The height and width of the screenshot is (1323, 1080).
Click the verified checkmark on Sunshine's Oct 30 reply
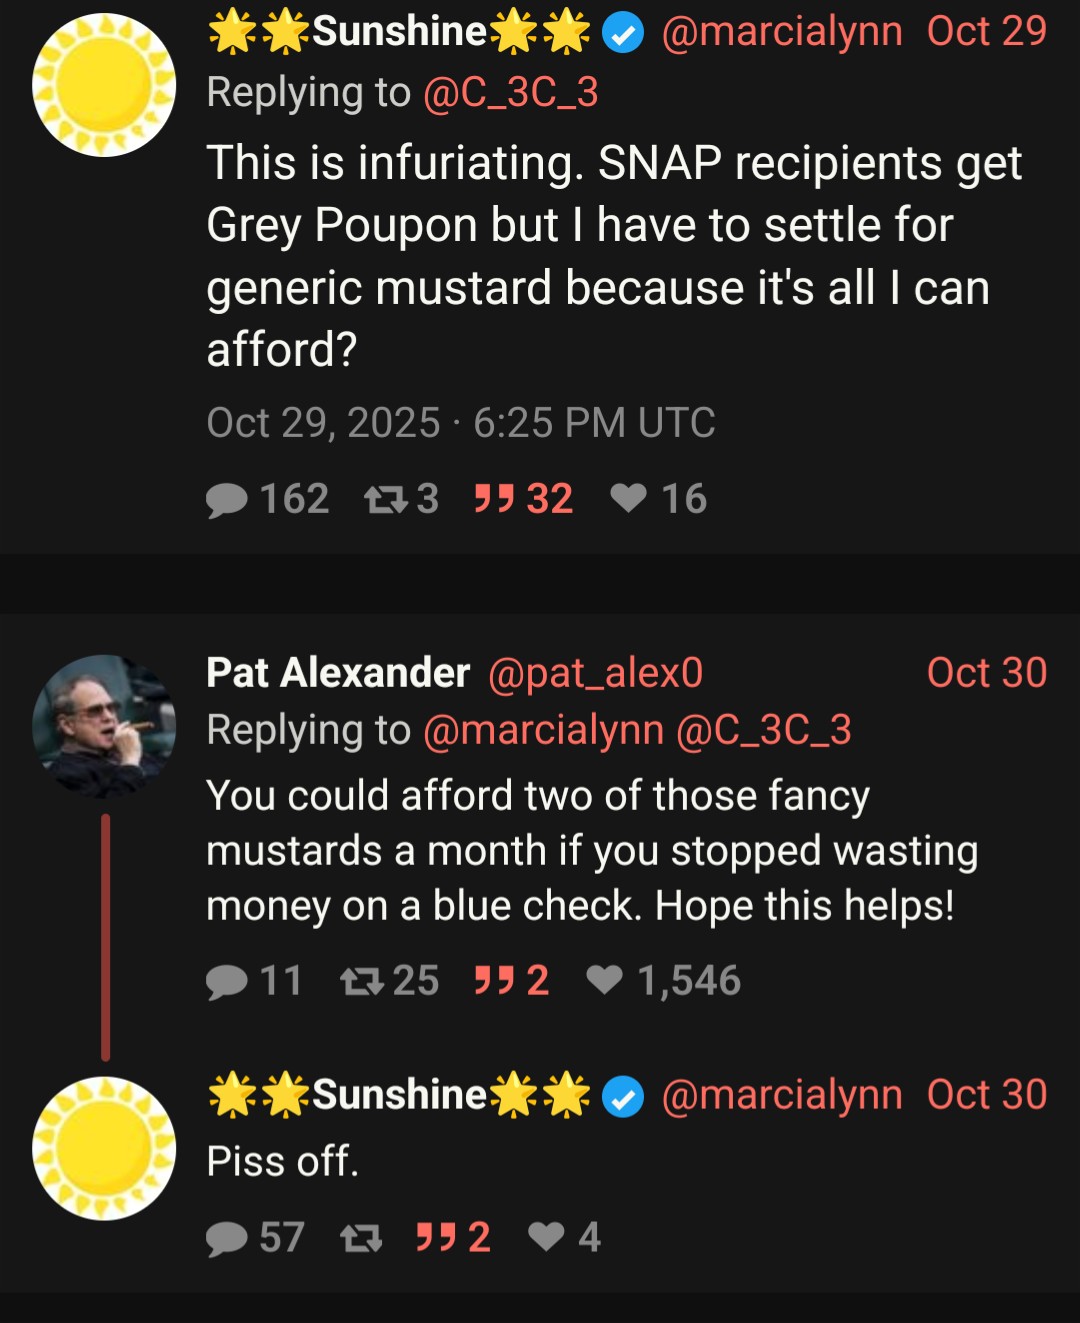pos(622,1094)
